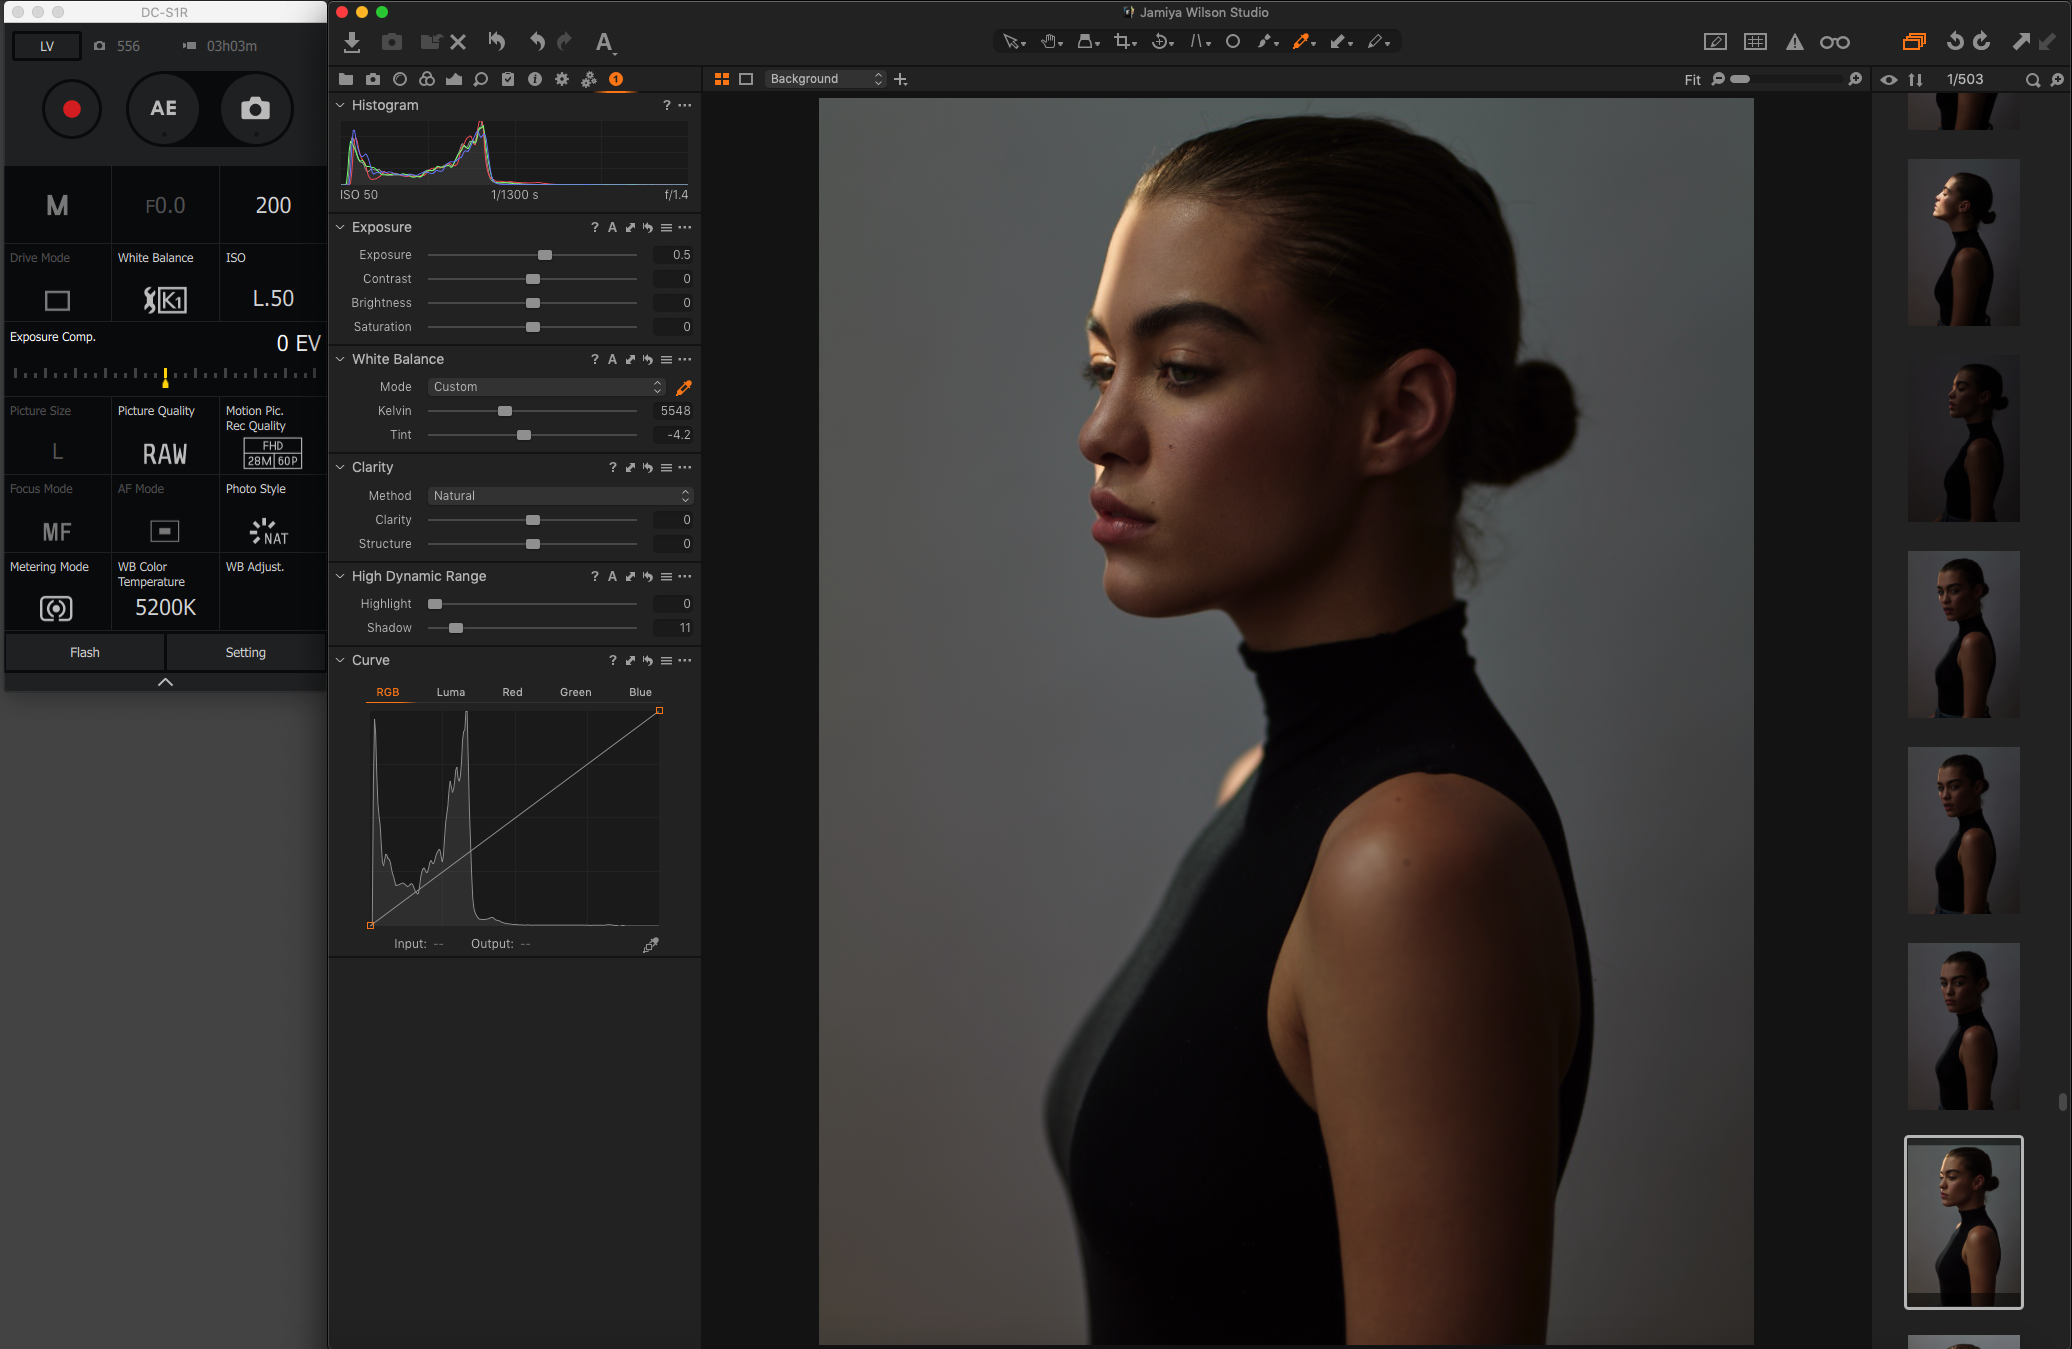Click the Kelvin slider handle

505,411
